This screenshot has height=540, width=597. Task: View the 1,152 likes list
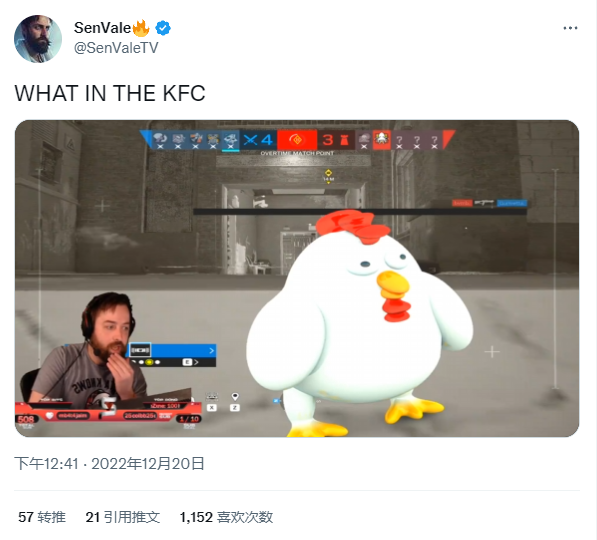227,517
